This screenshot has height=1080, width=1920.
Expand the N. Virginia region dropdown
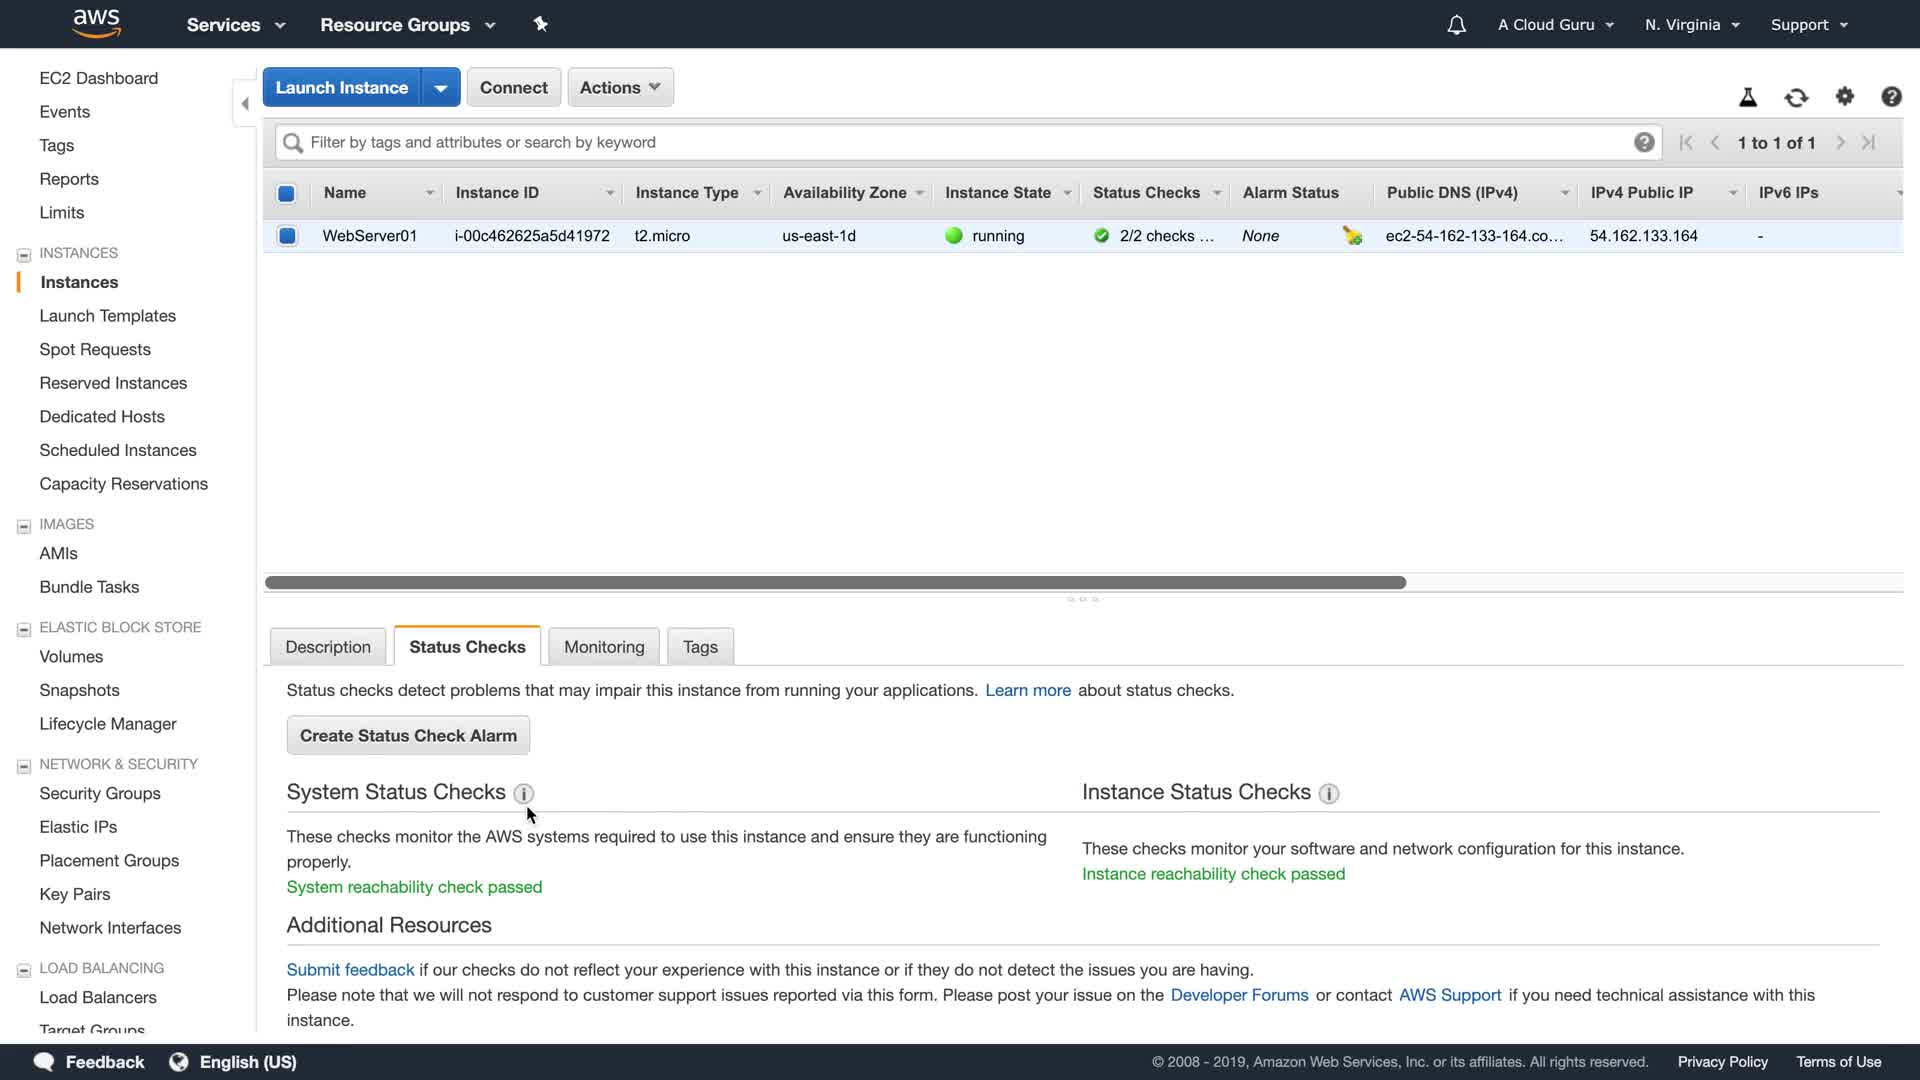click(x=1692, y=25)
